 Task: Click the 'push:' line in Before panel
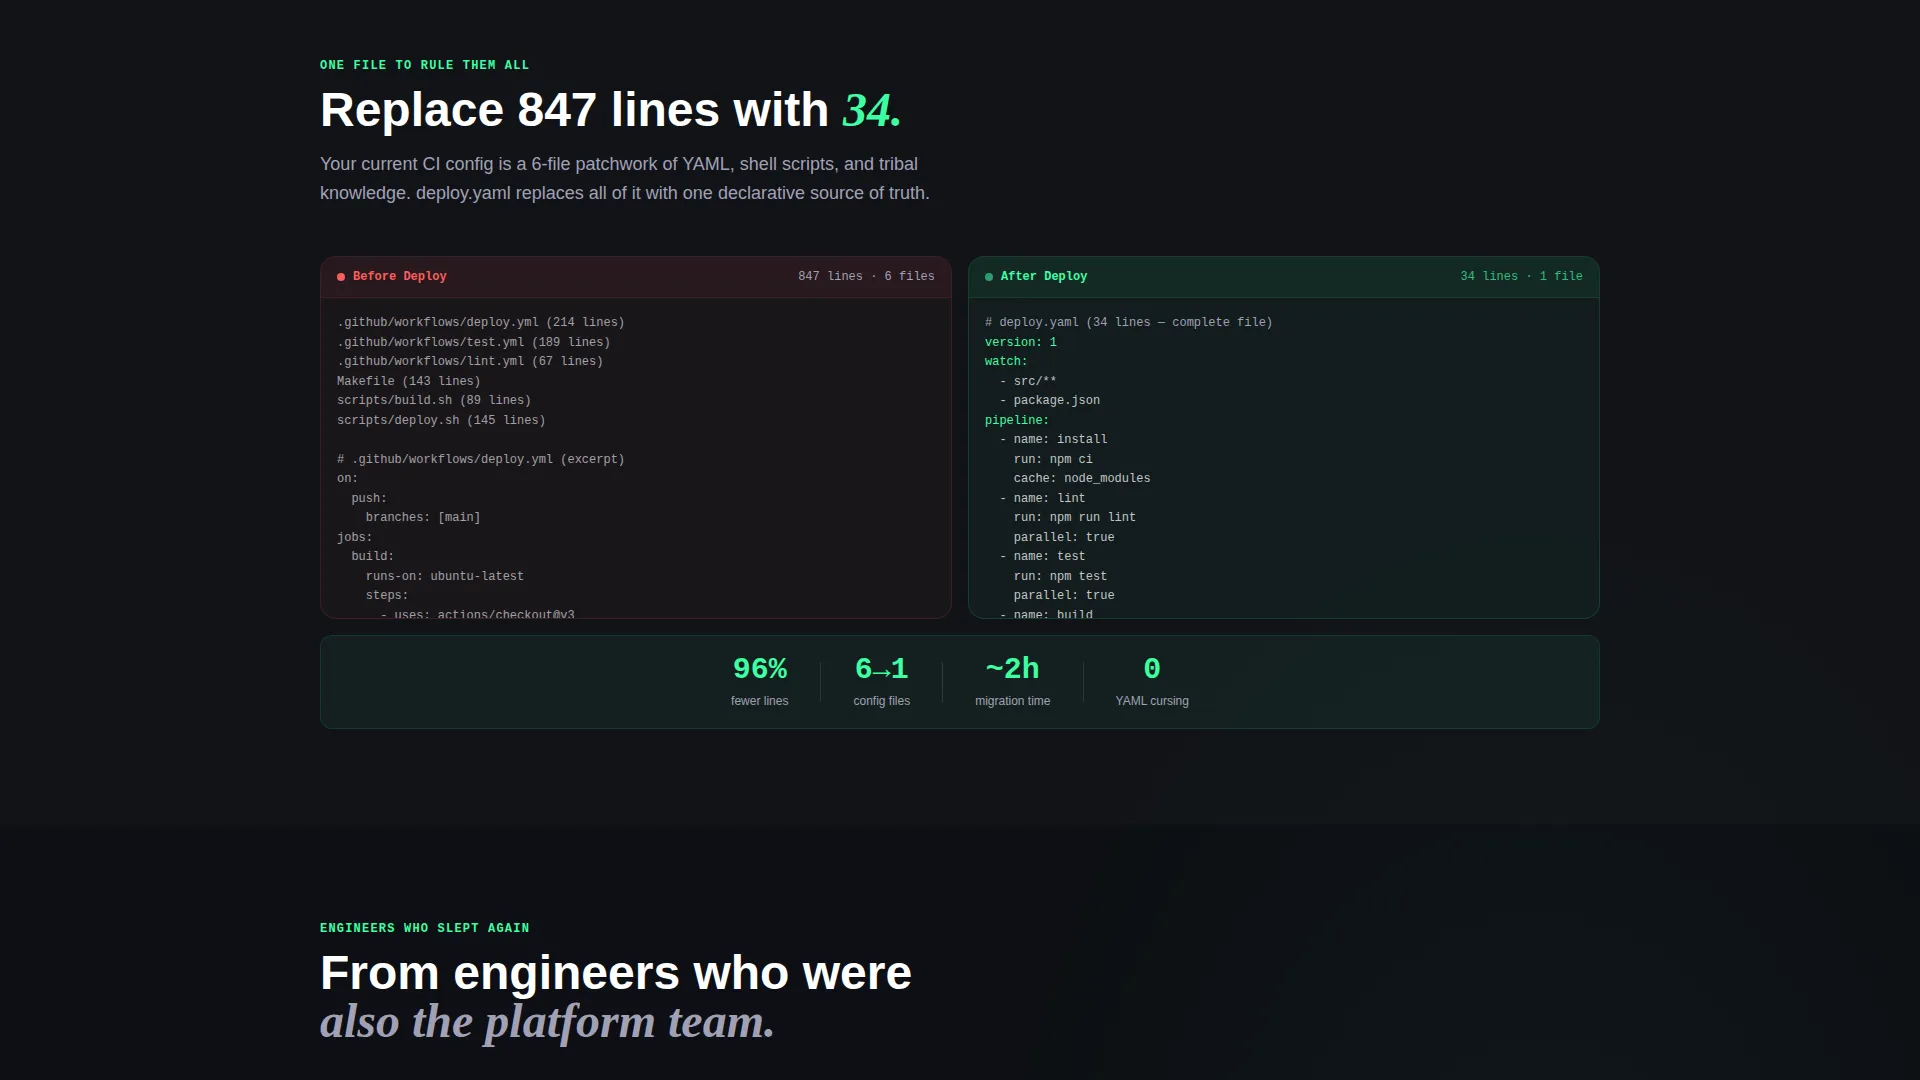pos(369,498)
